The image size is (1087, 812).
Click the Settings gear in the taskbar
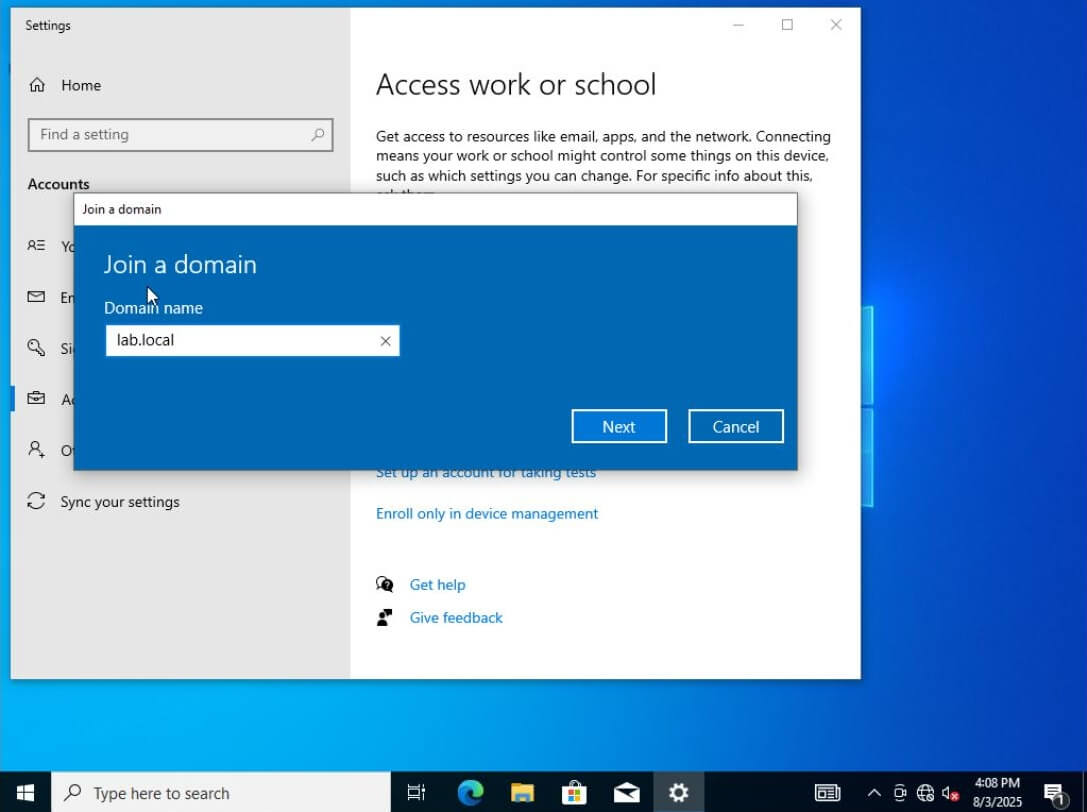(679, 792)
